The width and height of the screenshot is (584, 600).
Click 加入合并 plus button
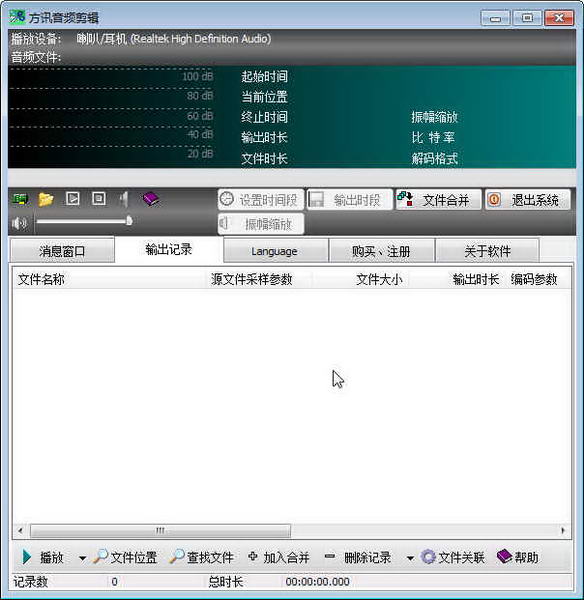coord(279,557)
